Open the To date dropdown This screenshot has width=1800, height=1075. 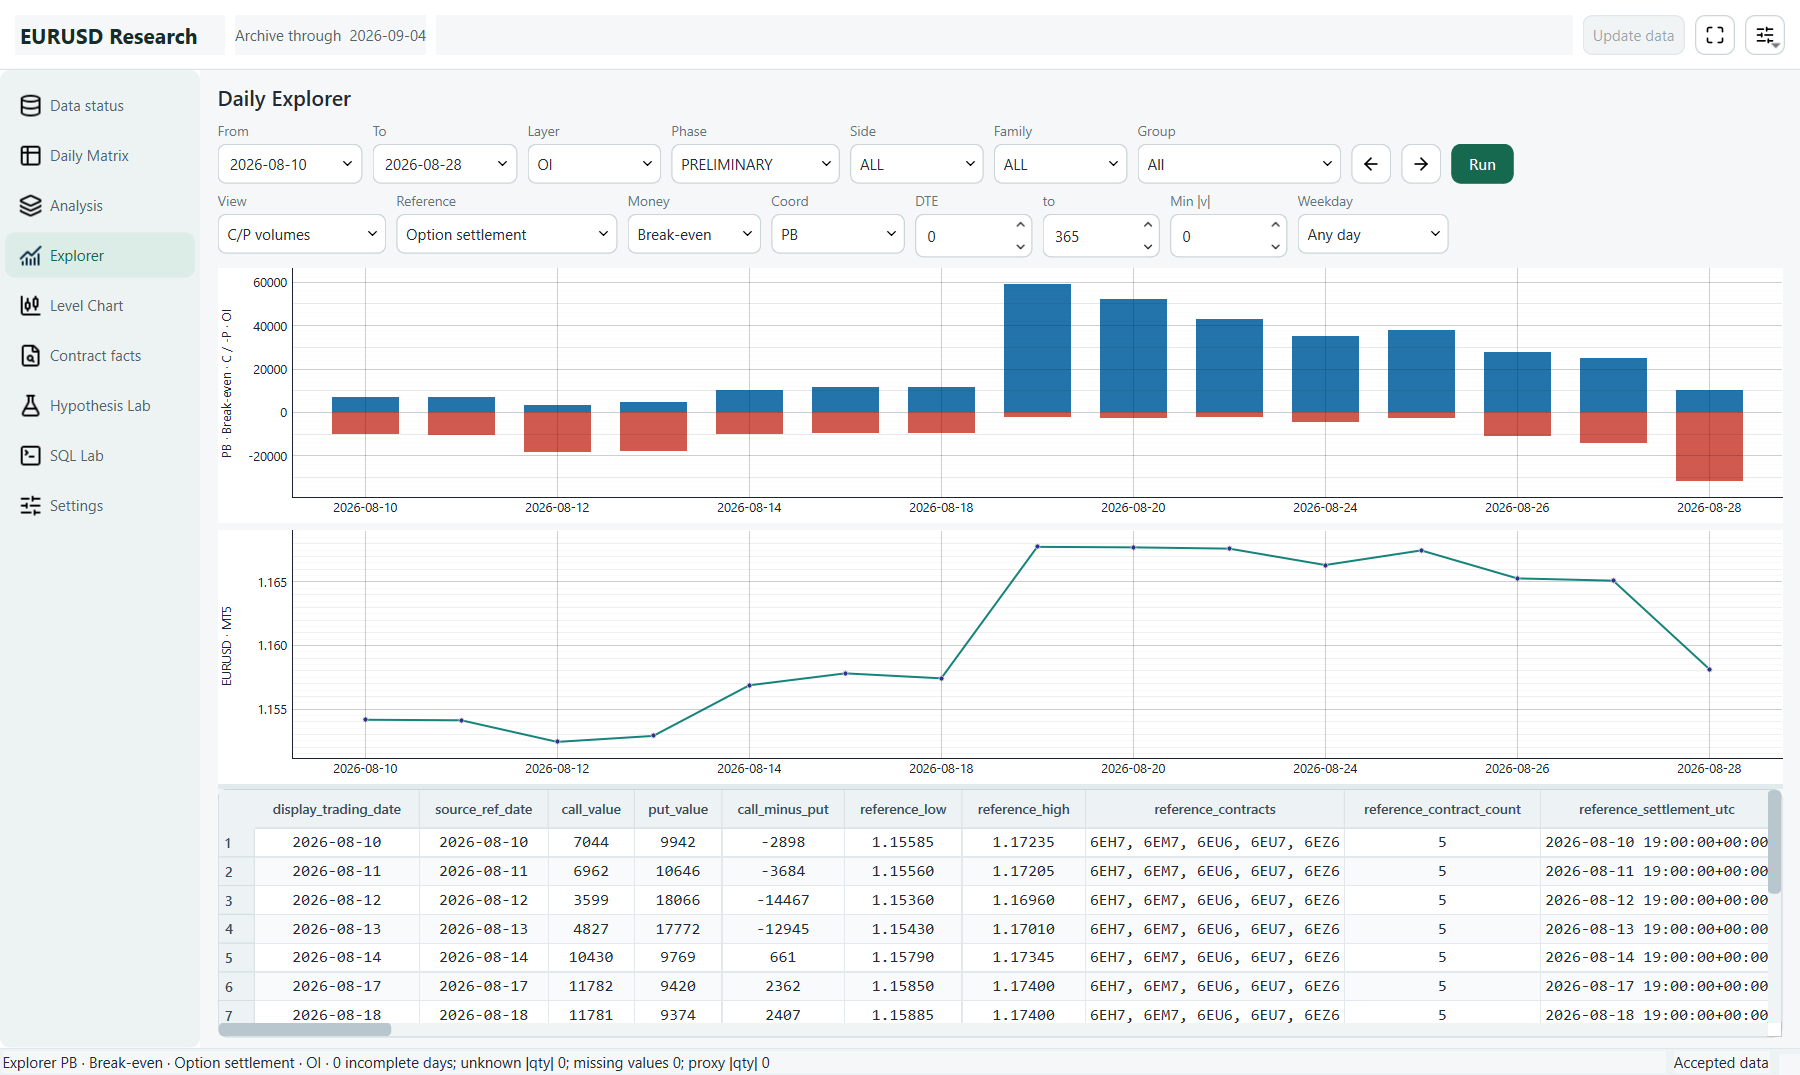pyautogui.click(x=445, y=164)
